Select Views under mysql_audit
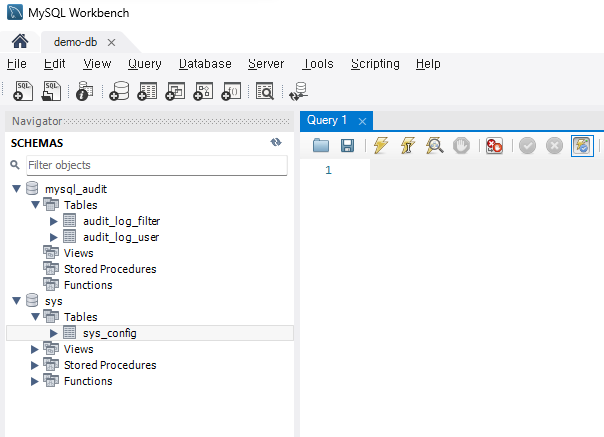Screen dimensions: 604x437 tap(79, 253)
